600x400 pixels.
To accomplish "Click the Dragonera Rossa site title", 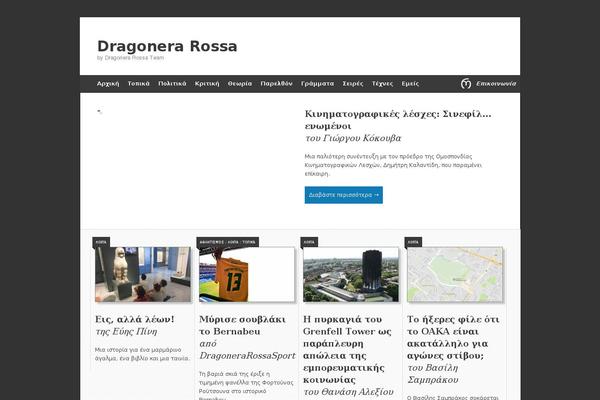I will [x=167, y=46].
